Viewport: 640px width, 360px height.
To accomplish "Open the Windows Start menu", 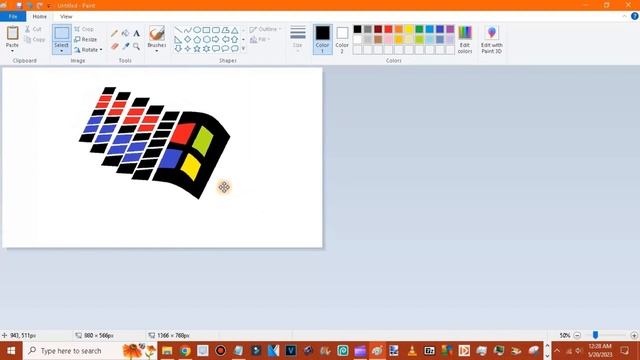I will point(11,351).
